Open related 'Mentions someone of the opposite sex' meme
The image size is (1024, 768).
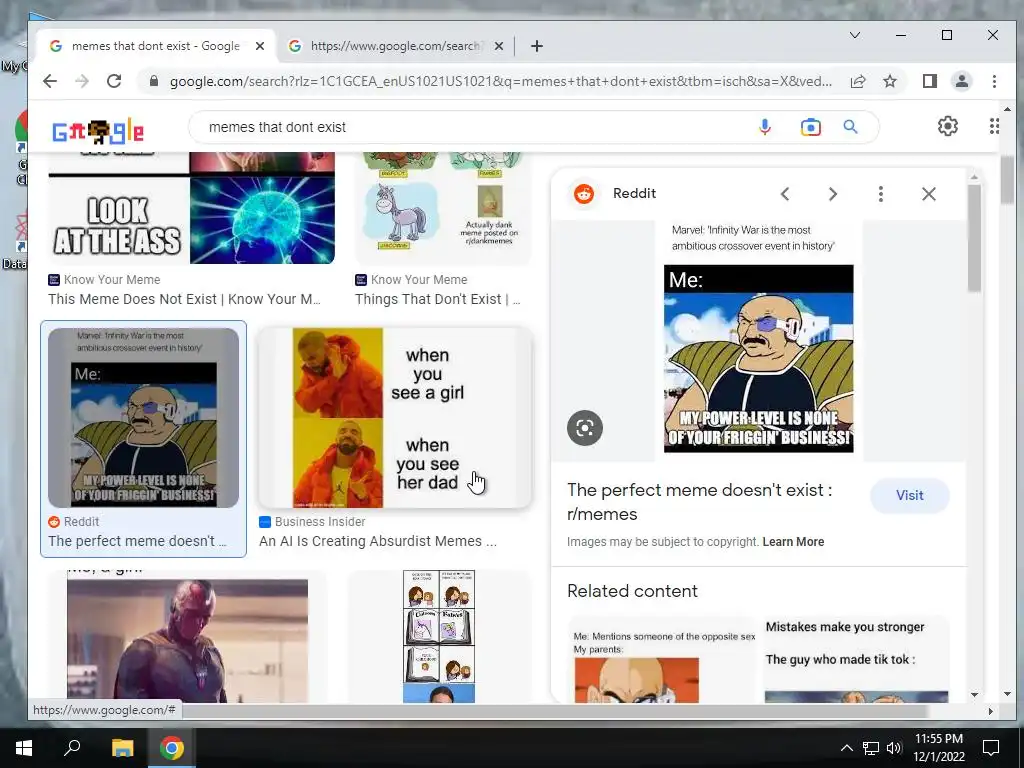click(x=662, y=660)
